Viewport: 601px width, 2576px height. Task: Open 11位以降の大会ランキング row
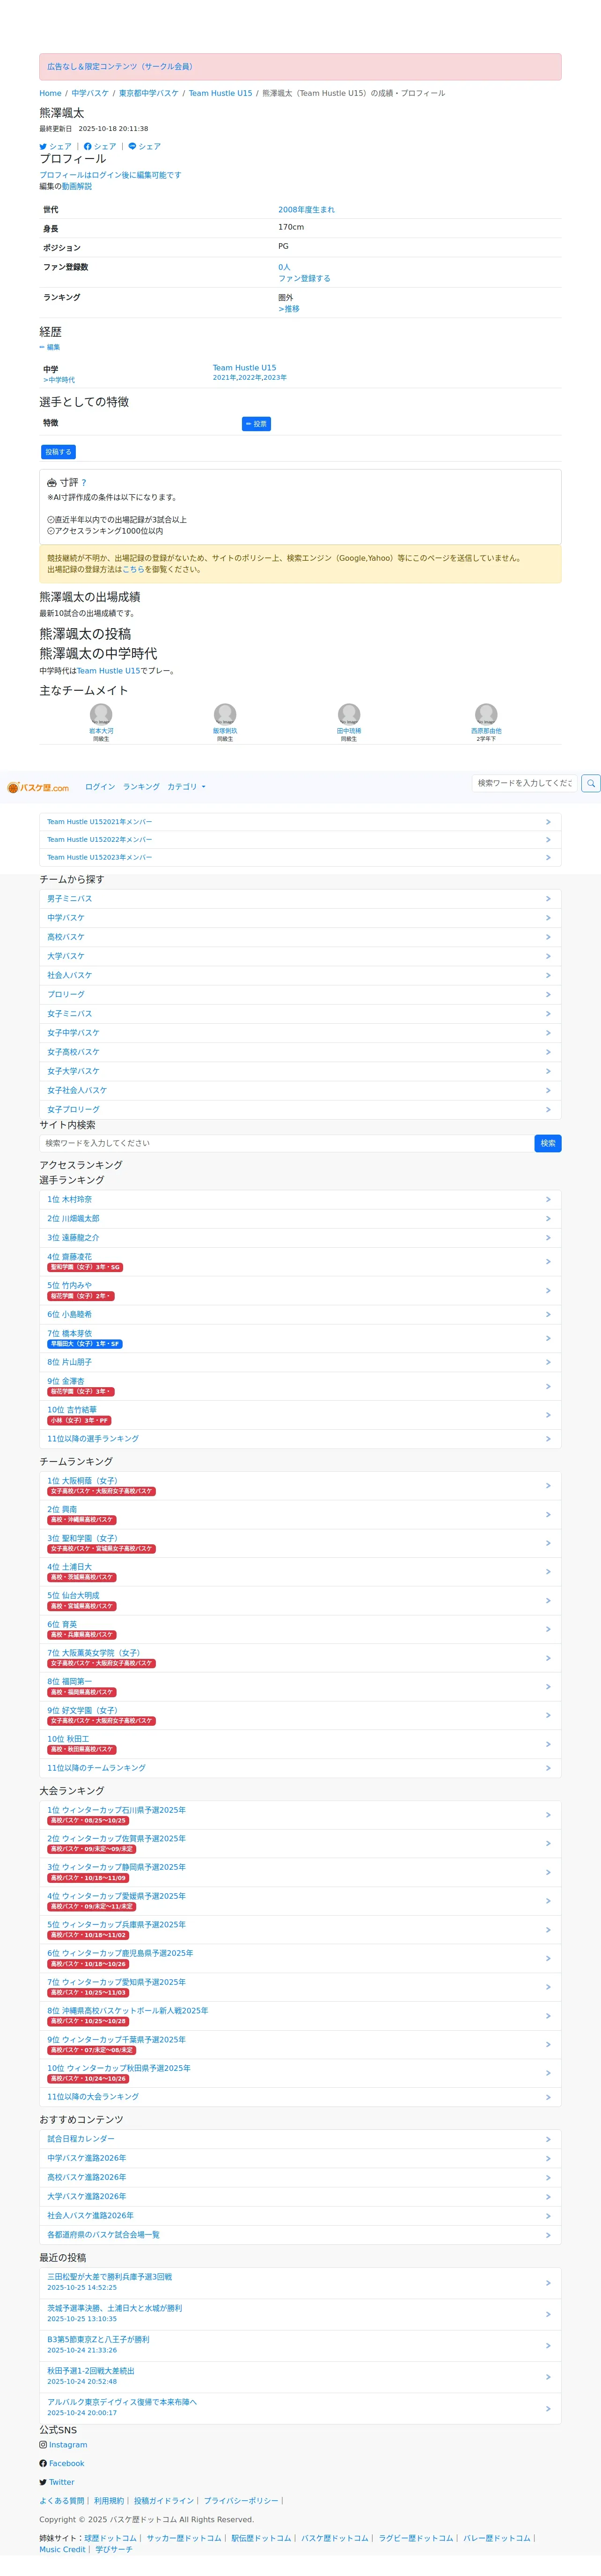(x=300, y=2097)
